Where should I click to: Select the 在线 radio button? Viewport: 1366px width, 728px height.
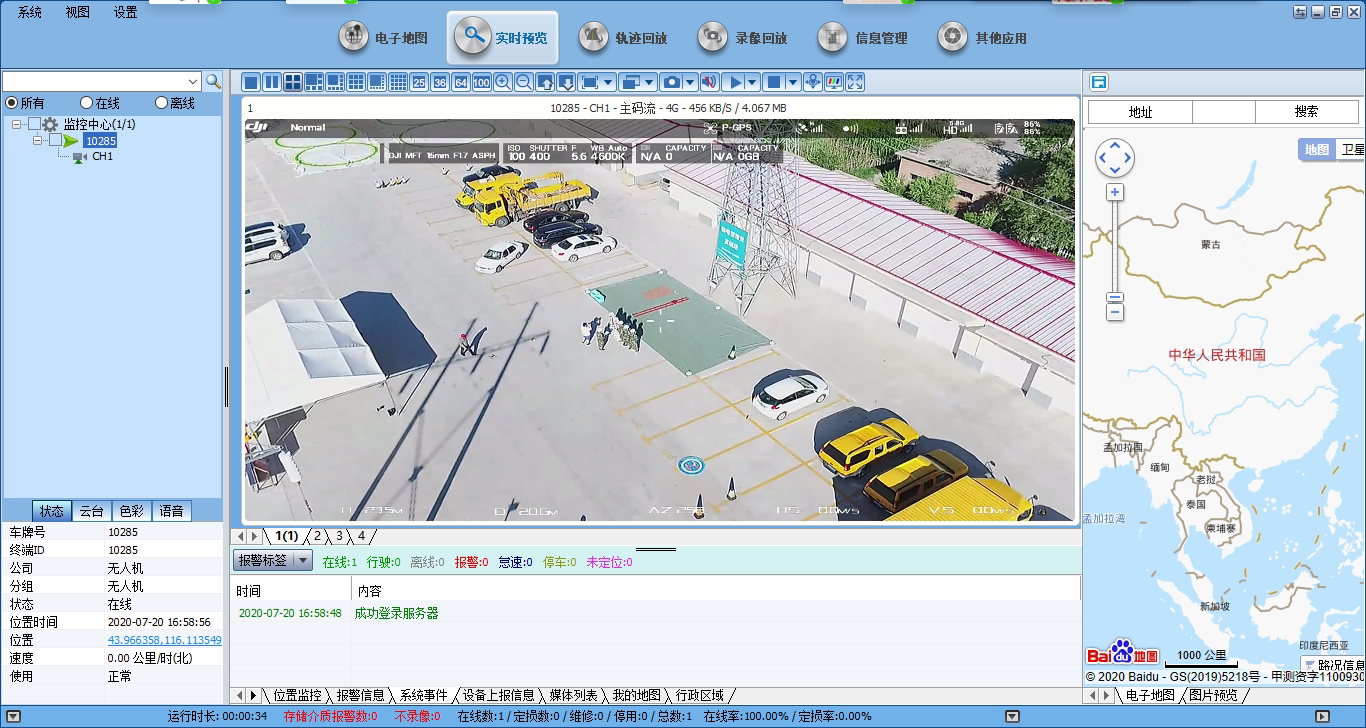point(87,103)
